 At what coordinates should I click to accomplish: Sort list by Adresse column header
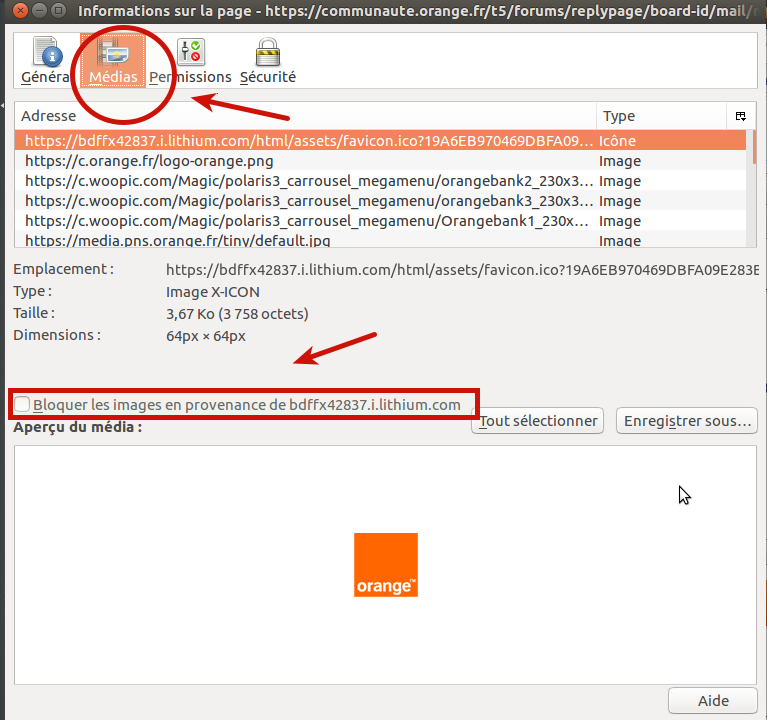(305, 116)
